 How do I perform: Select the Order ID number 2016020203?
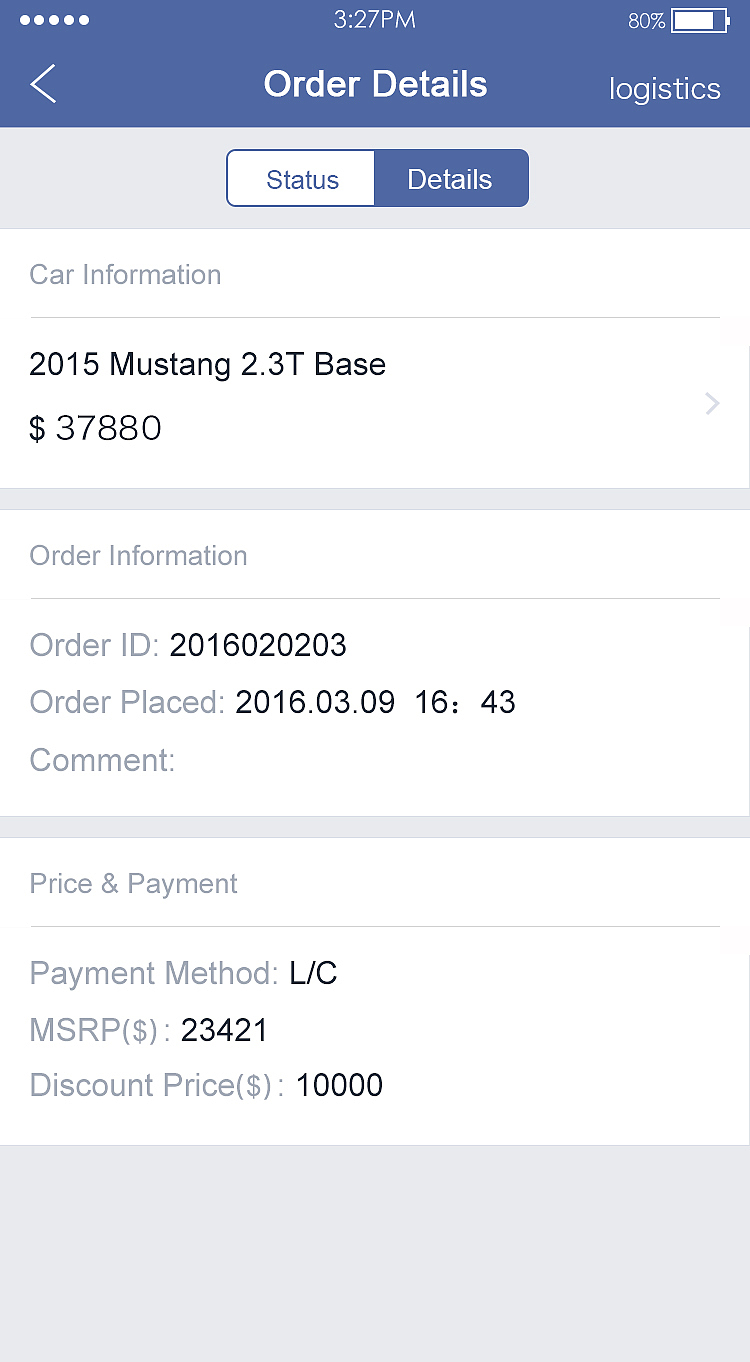point(258,646)
